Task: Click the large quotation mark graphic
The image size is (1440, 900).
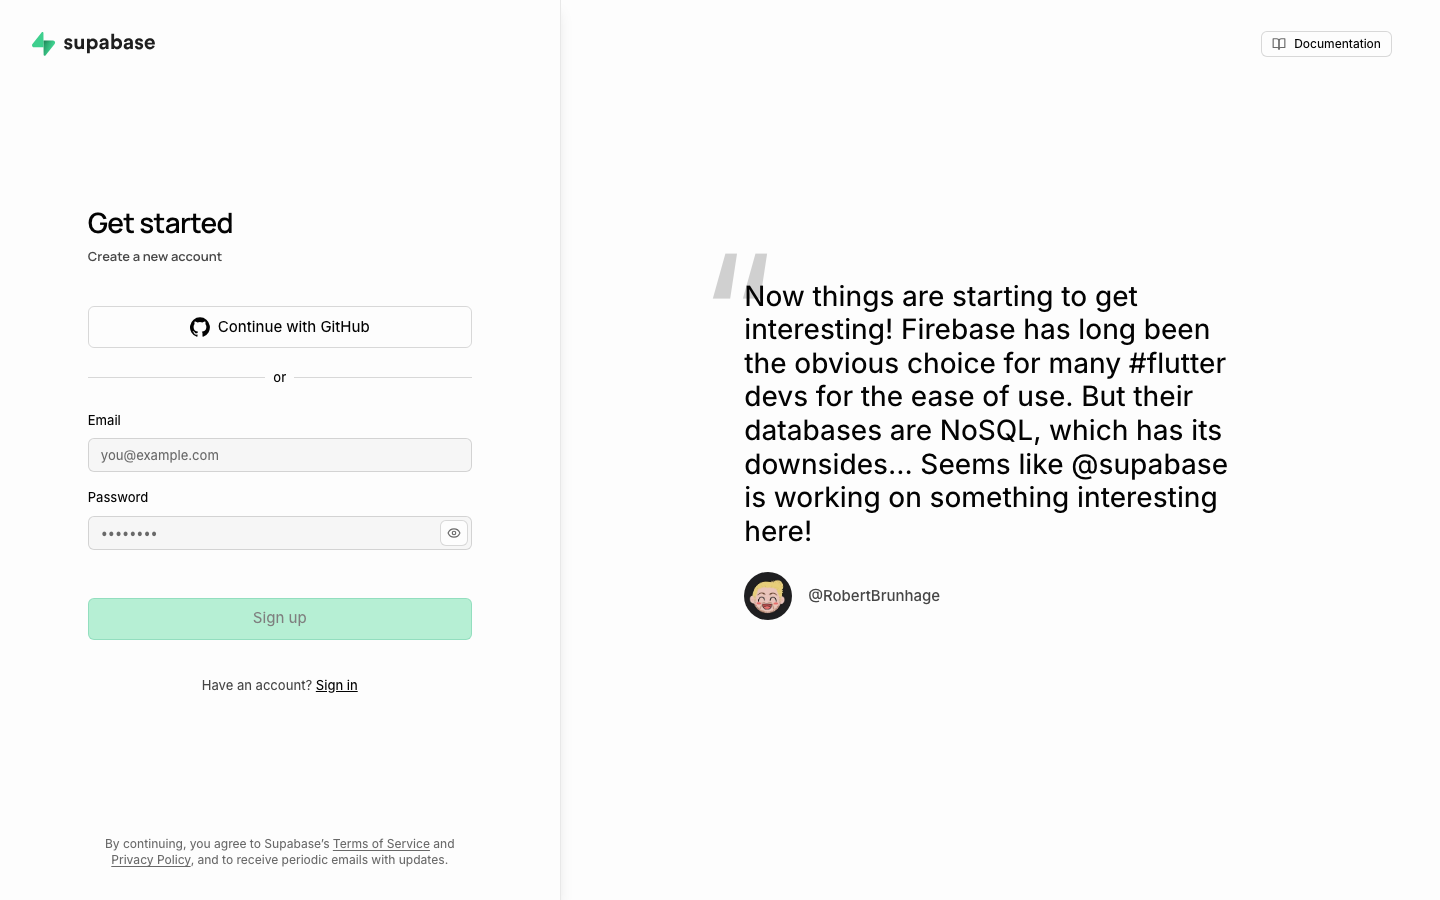Action: pyautogui.click(x=740, y=275)
